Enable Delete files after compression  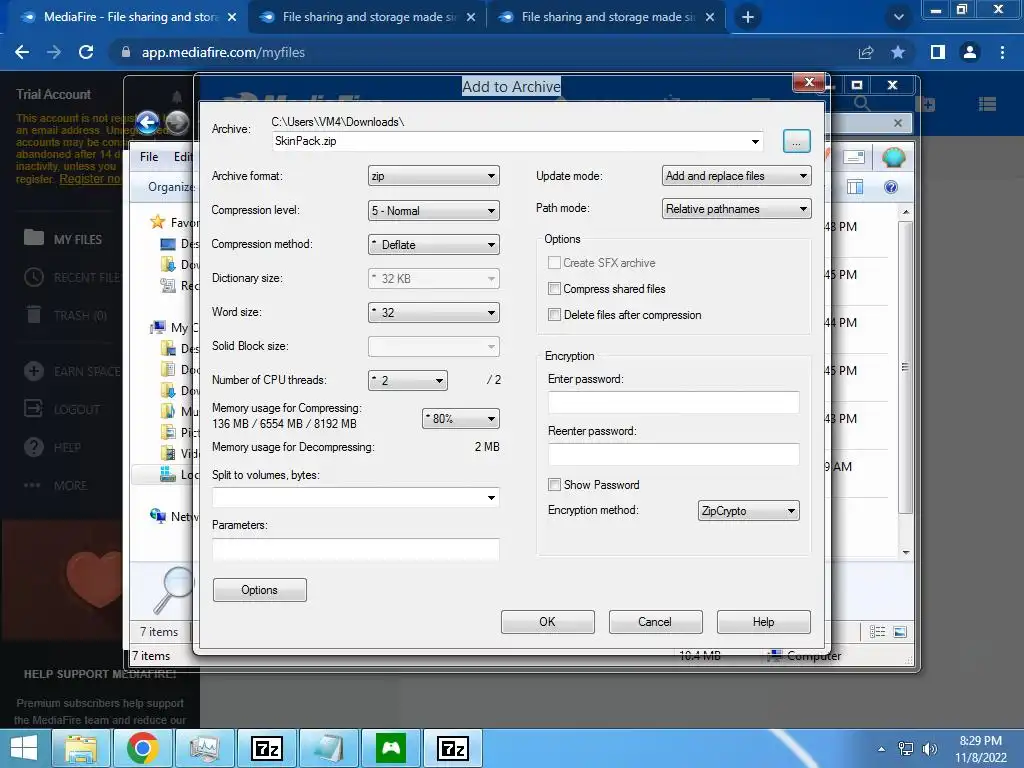click(x=554, y=315)
